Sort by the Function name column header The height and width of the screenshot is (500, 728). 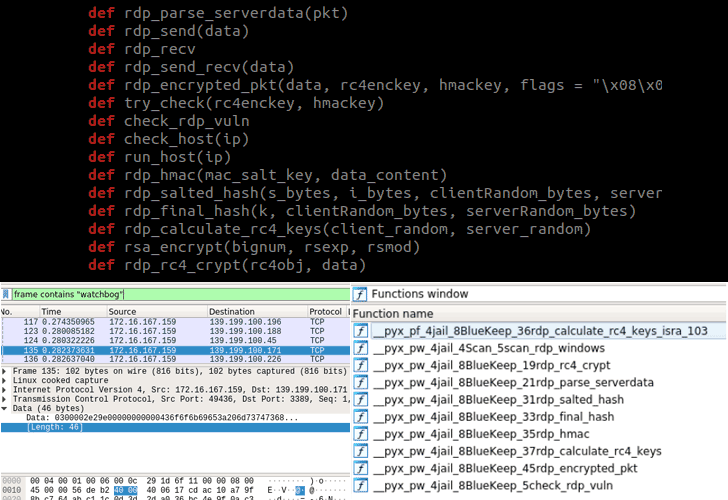click(x=539, y=314)
